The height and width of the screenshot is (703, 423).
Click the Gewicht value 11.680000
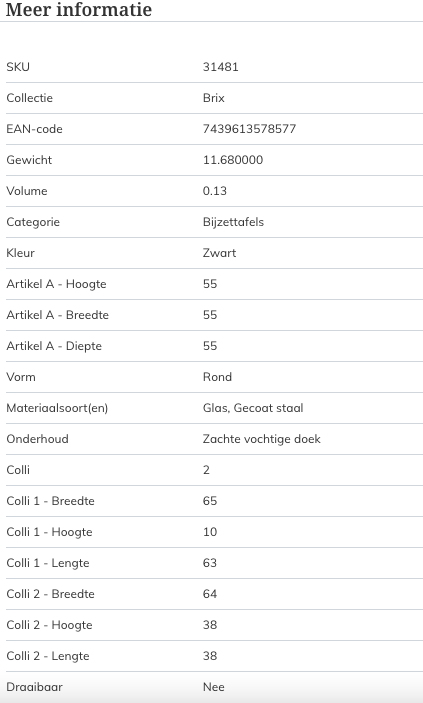tap(233, 160)
